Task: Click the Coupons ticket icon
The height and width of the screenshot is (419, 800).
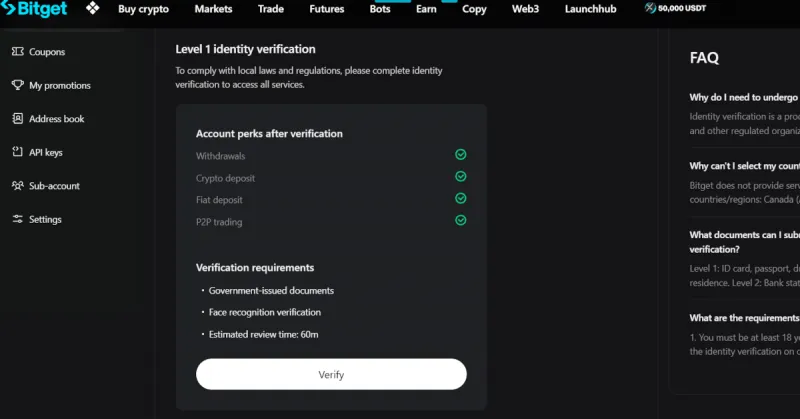Action: 18,52
